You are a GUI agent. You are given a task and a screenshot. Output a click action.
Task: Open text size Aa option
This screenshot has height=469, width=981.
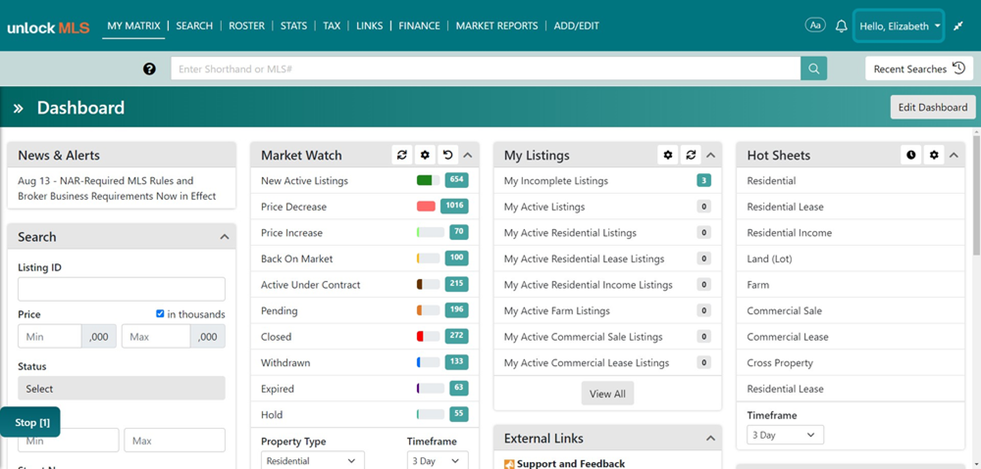pyautogui.click(x=815, y=26)
